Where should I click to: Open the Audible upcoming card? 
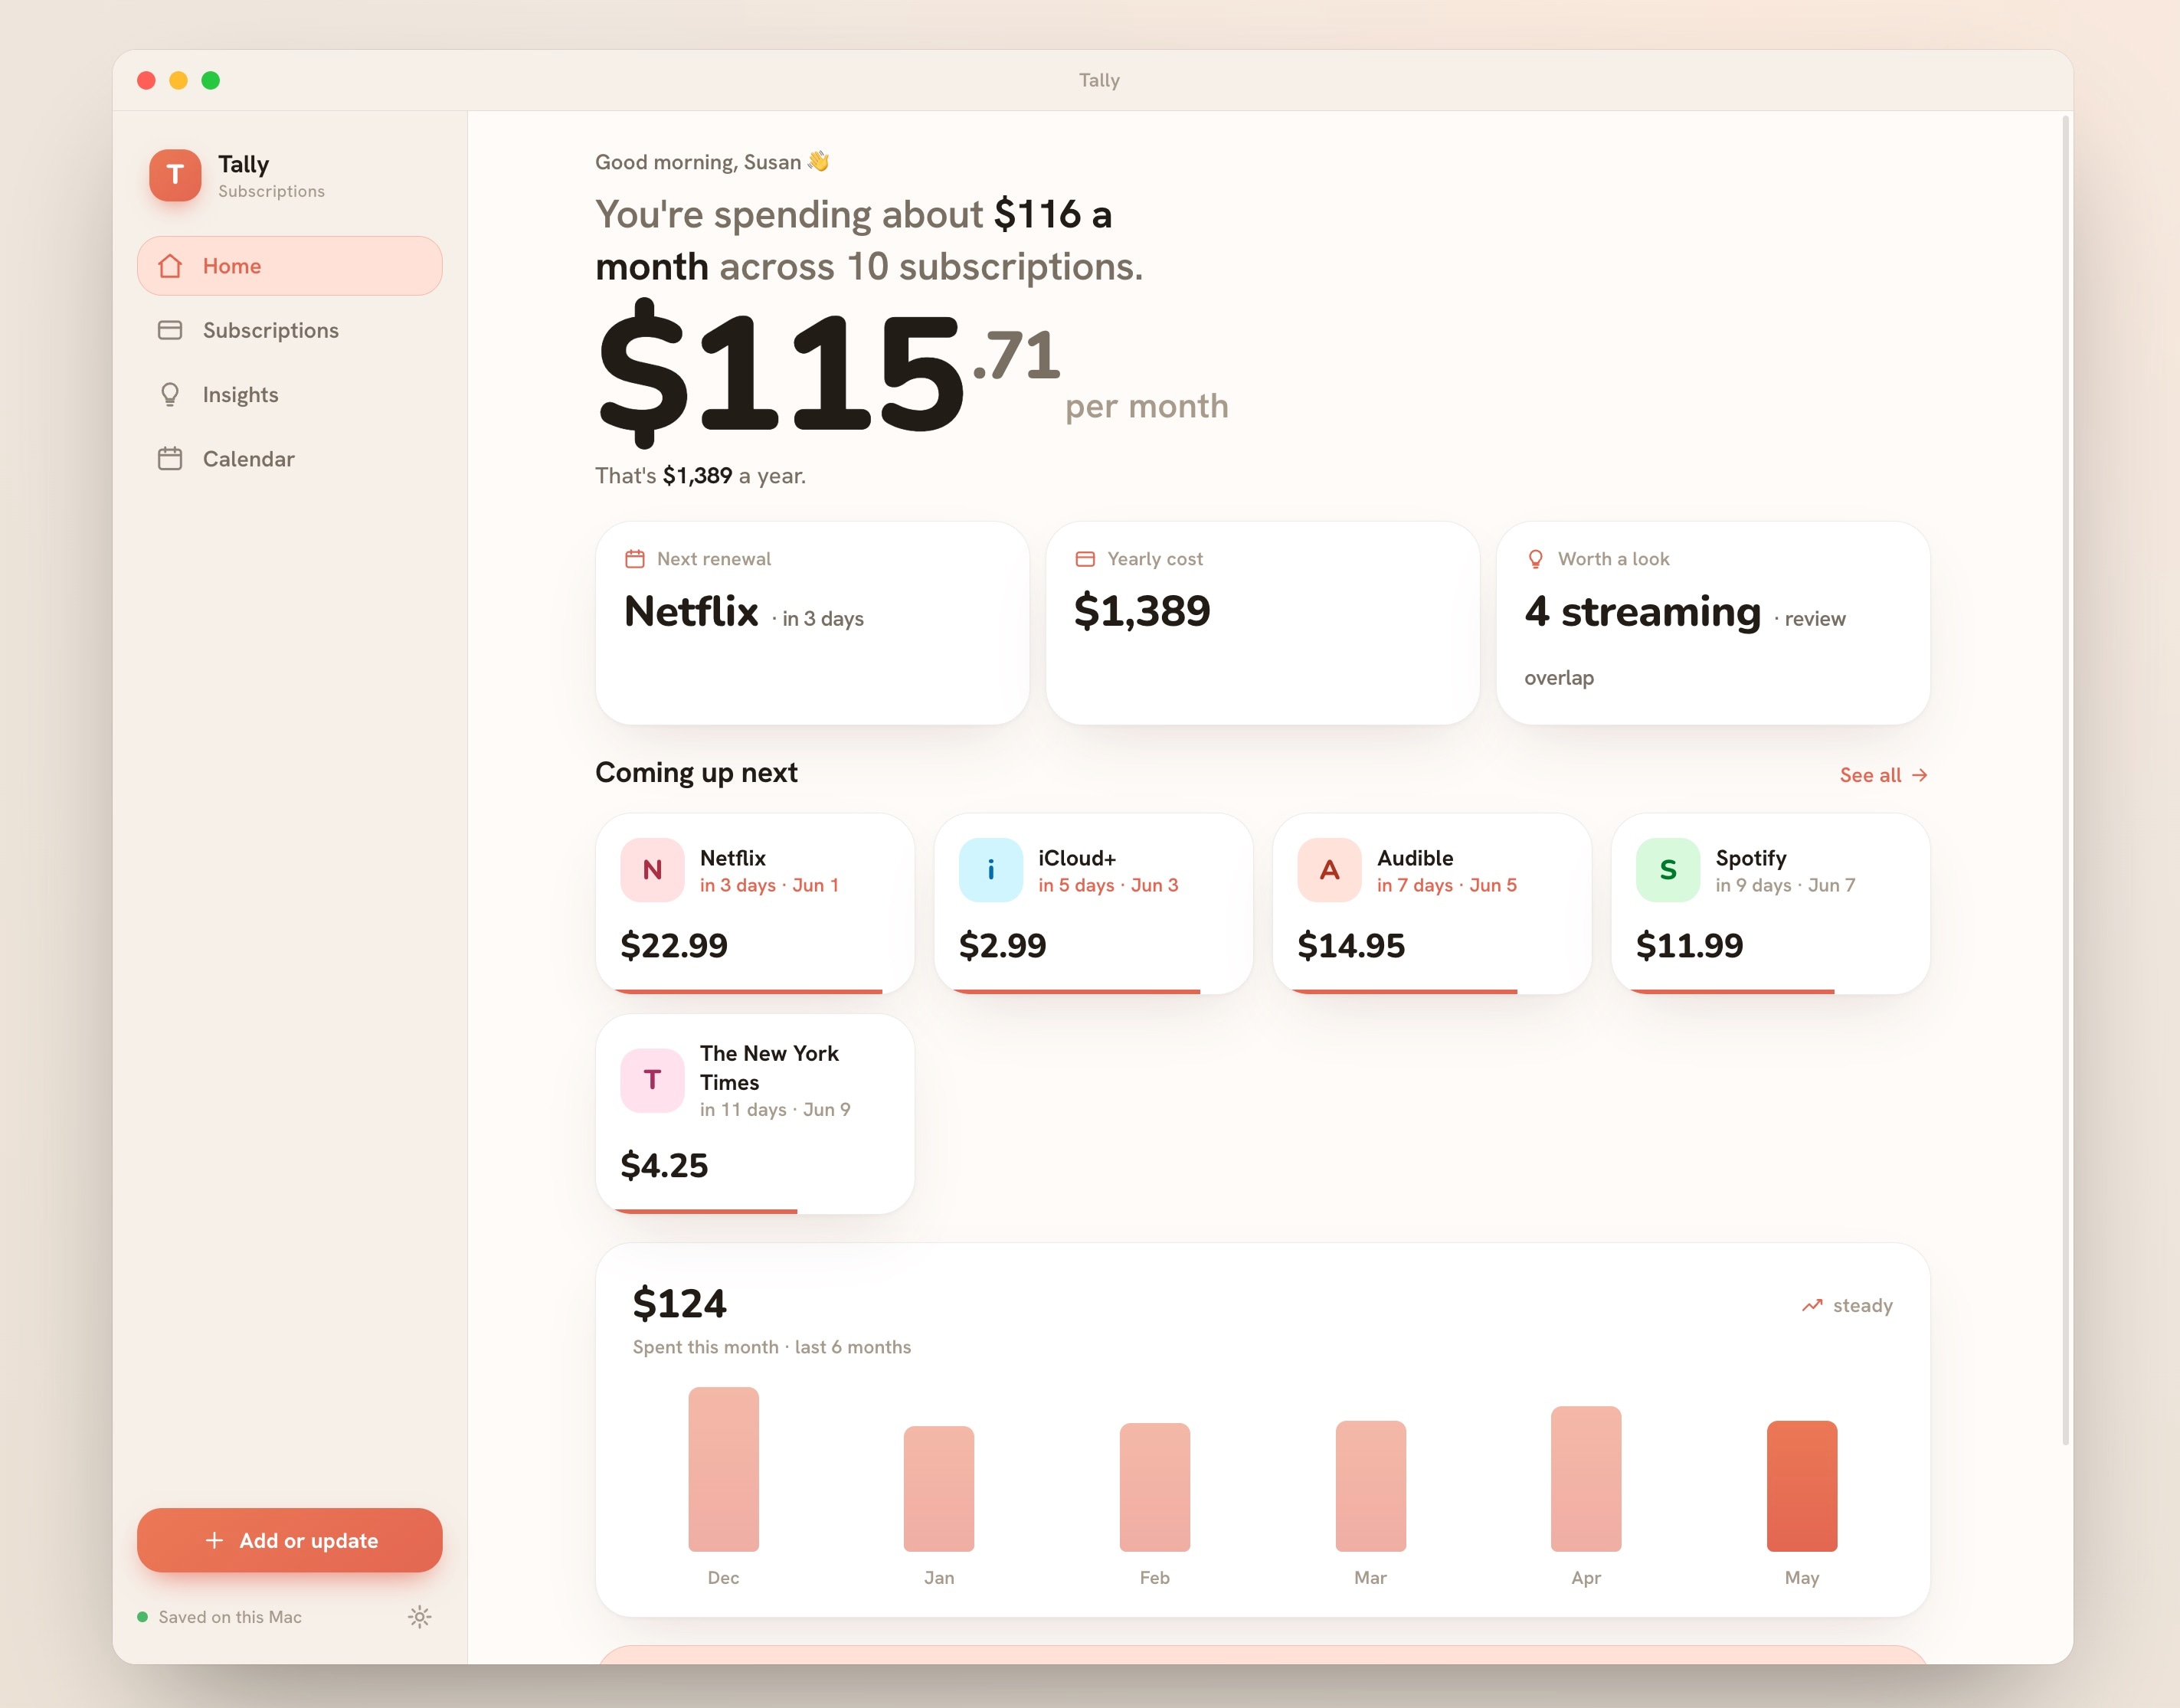[x=1432, y=904]
